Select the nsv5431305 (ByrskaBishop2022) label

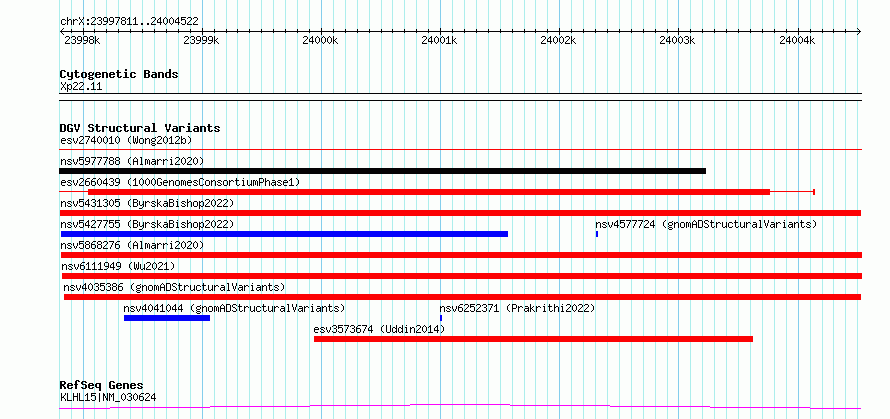pyautogui.click(x=146, y=203)
